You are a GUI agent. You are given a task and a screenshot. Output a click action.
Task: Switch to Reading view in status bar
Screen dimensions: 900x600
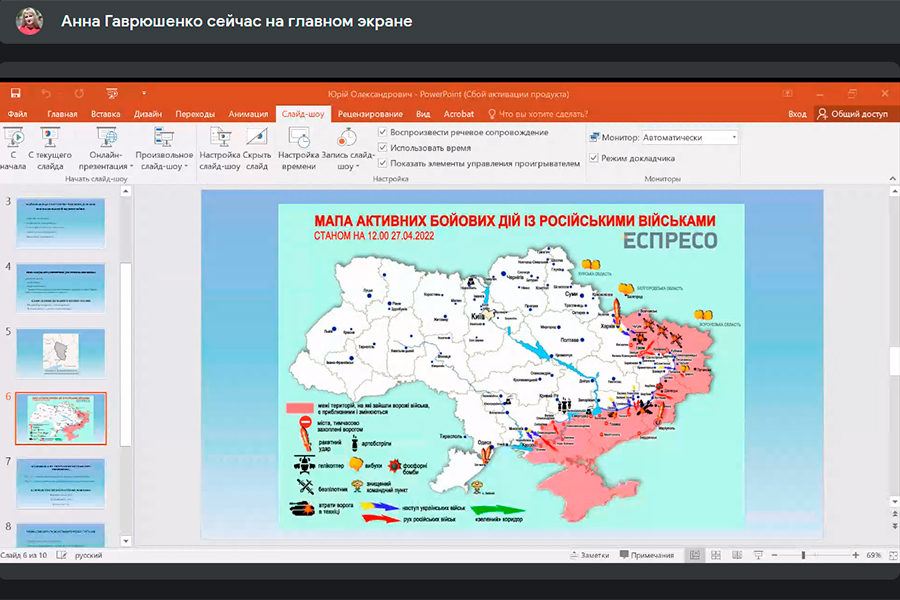click(x=737, y=555)
